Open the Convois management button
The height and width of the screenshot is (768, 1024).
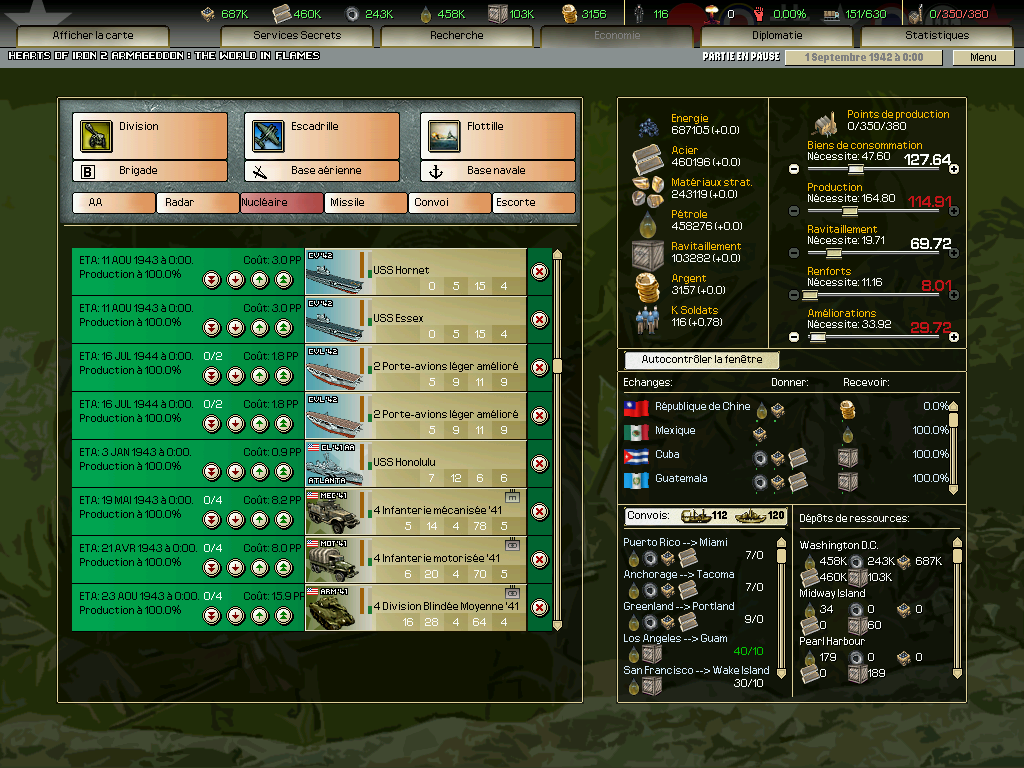point(705,516)
